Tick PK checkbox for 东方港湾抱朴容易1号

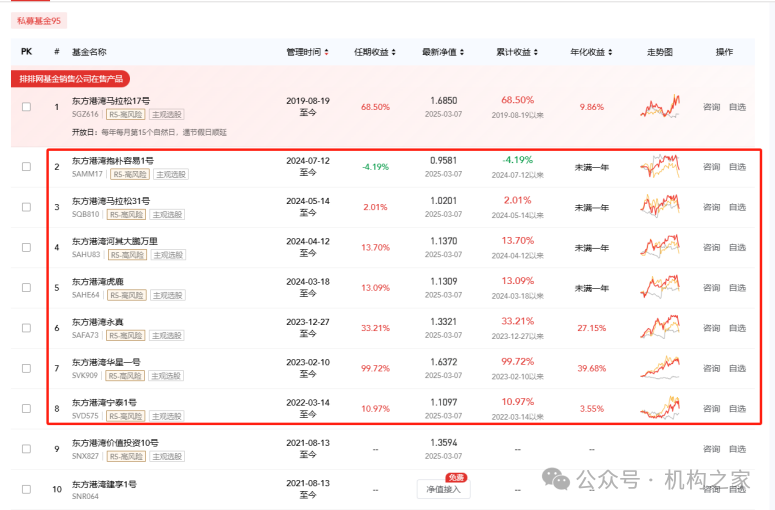click(27, 167)
